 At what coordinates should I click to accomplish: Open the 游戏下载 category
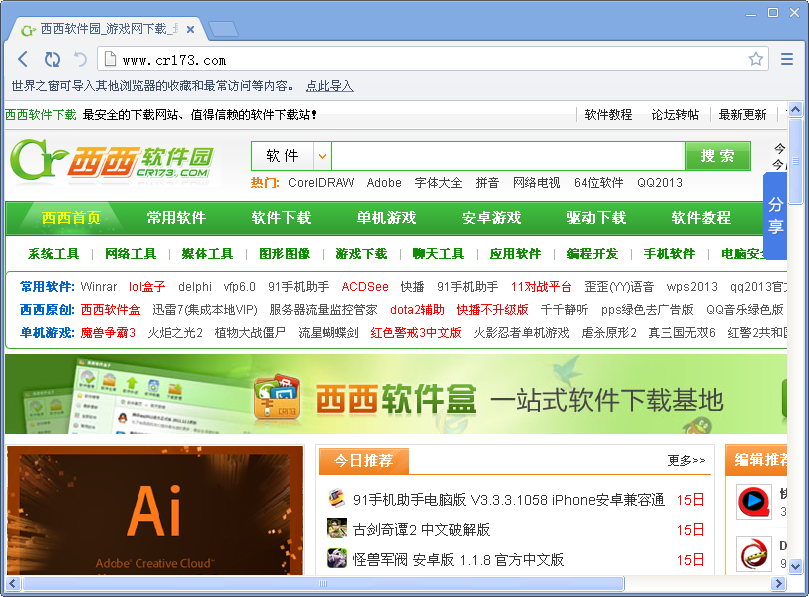(361, 254)
